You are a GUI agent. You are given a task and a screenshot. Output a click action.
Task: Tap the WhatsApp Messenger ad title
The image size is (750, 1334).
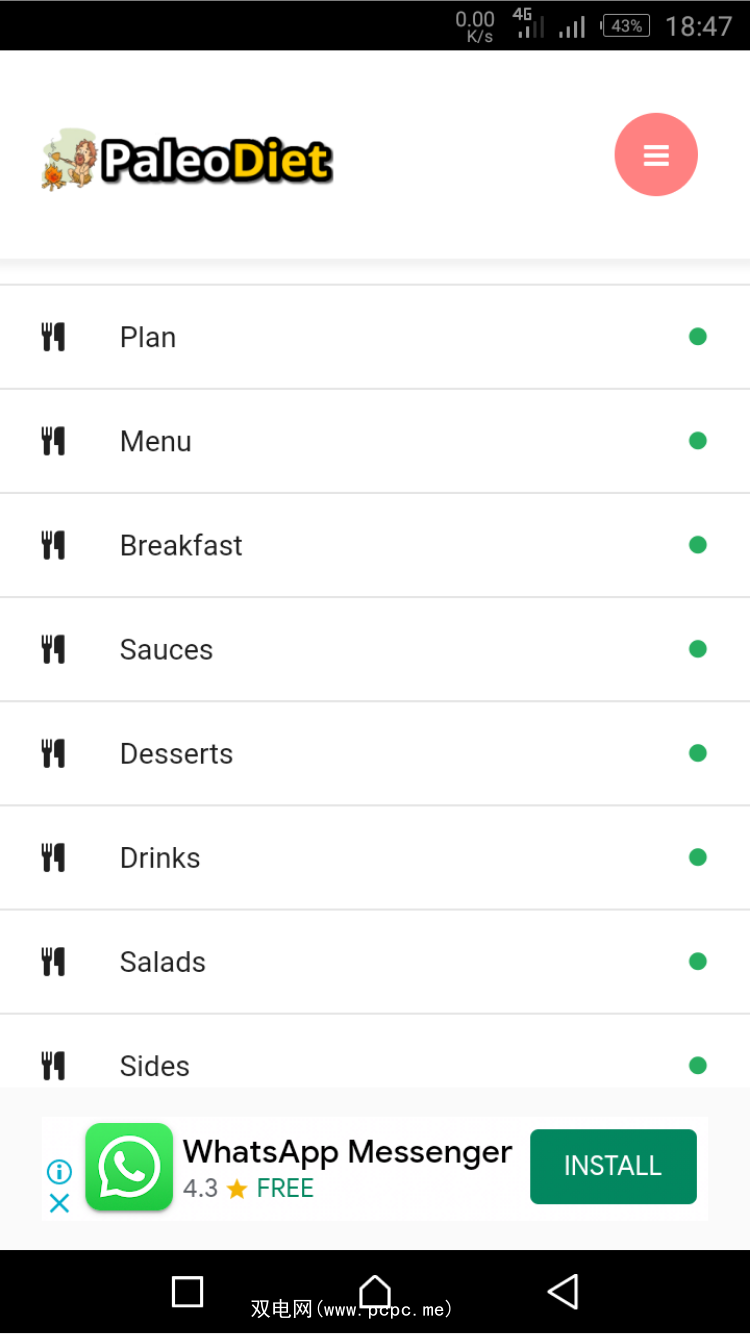tap(347, 1152)
